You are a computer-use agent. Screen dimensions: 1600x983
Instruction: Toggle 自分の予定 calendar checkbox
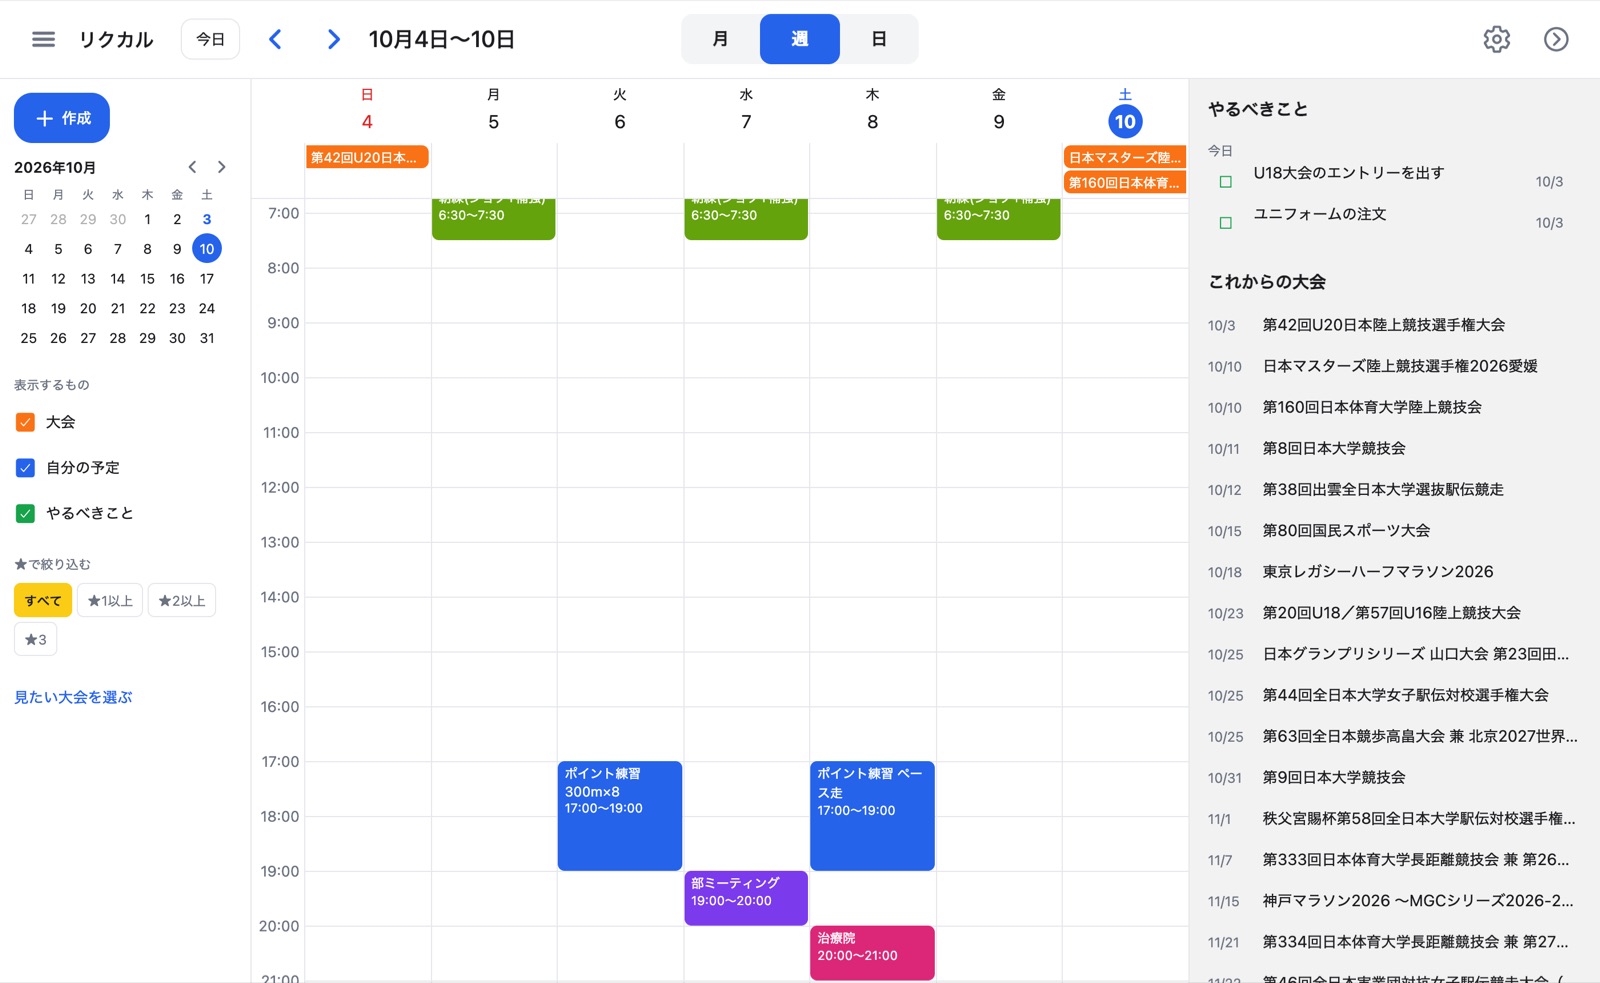(x=26, y=468)
